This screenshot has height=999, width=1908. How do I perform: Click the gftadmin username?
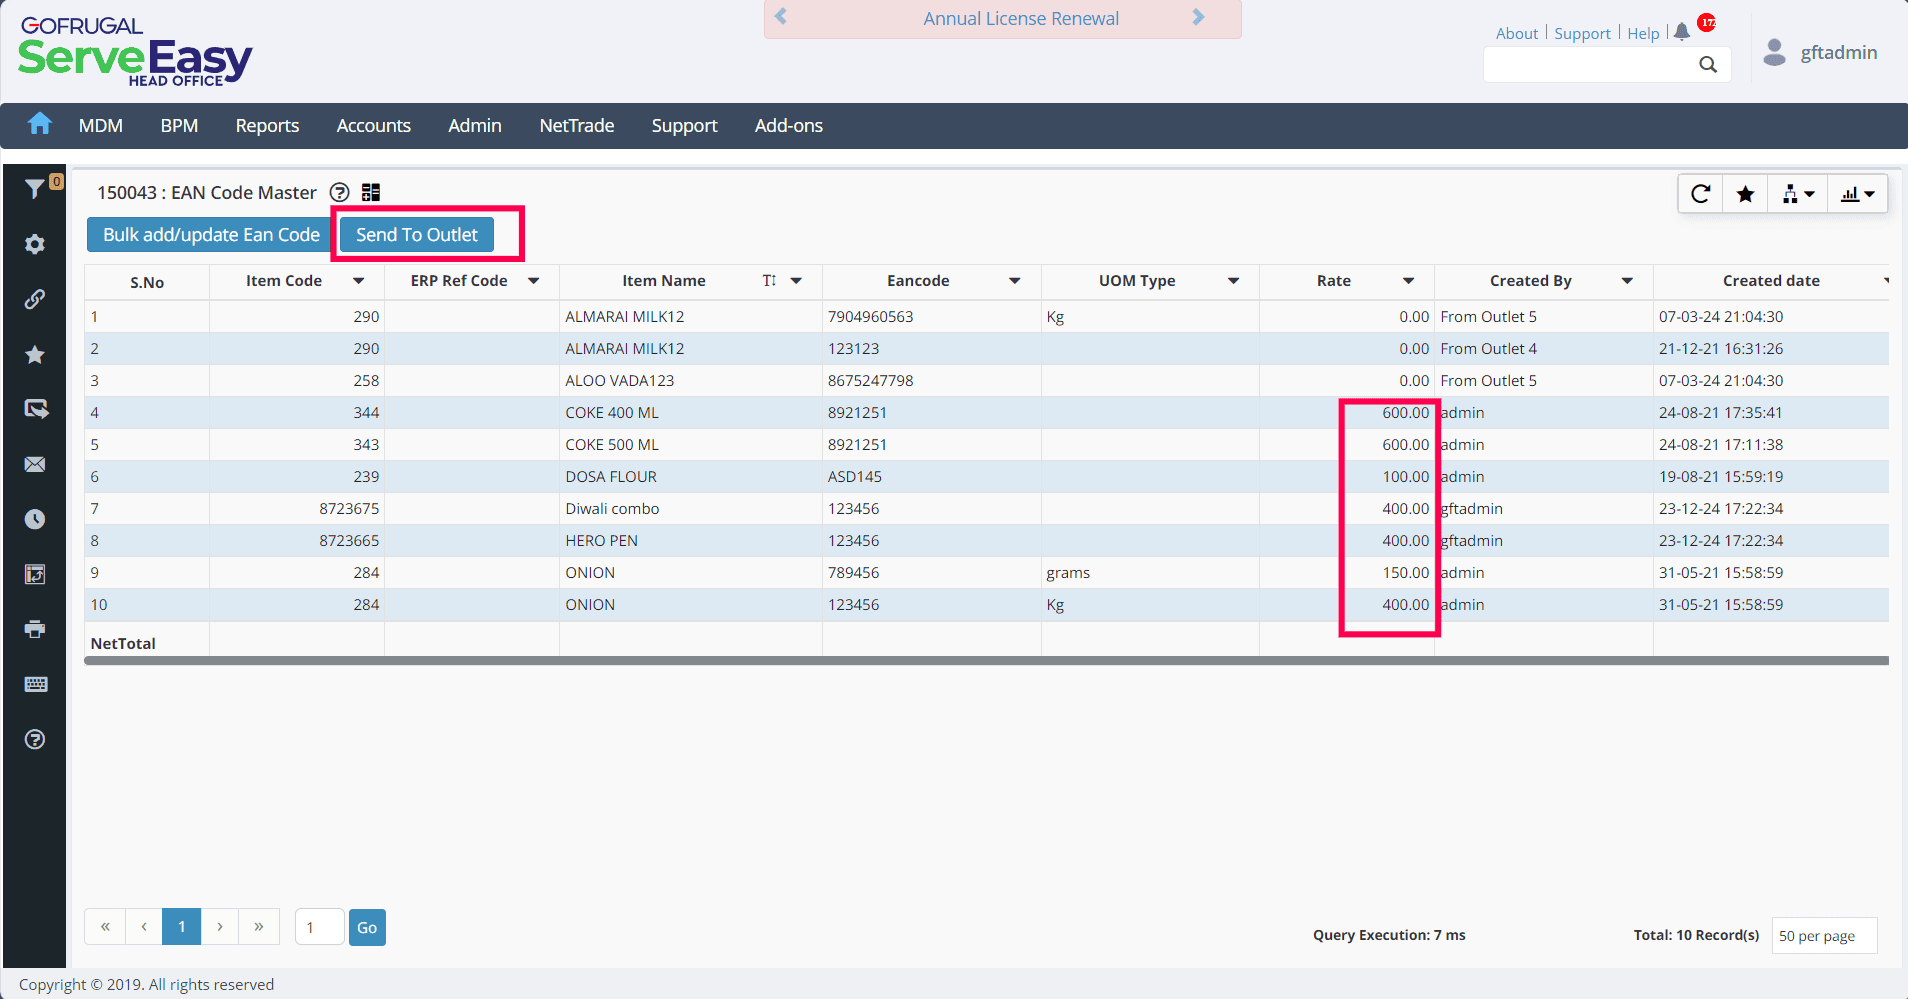(1839, 52)
